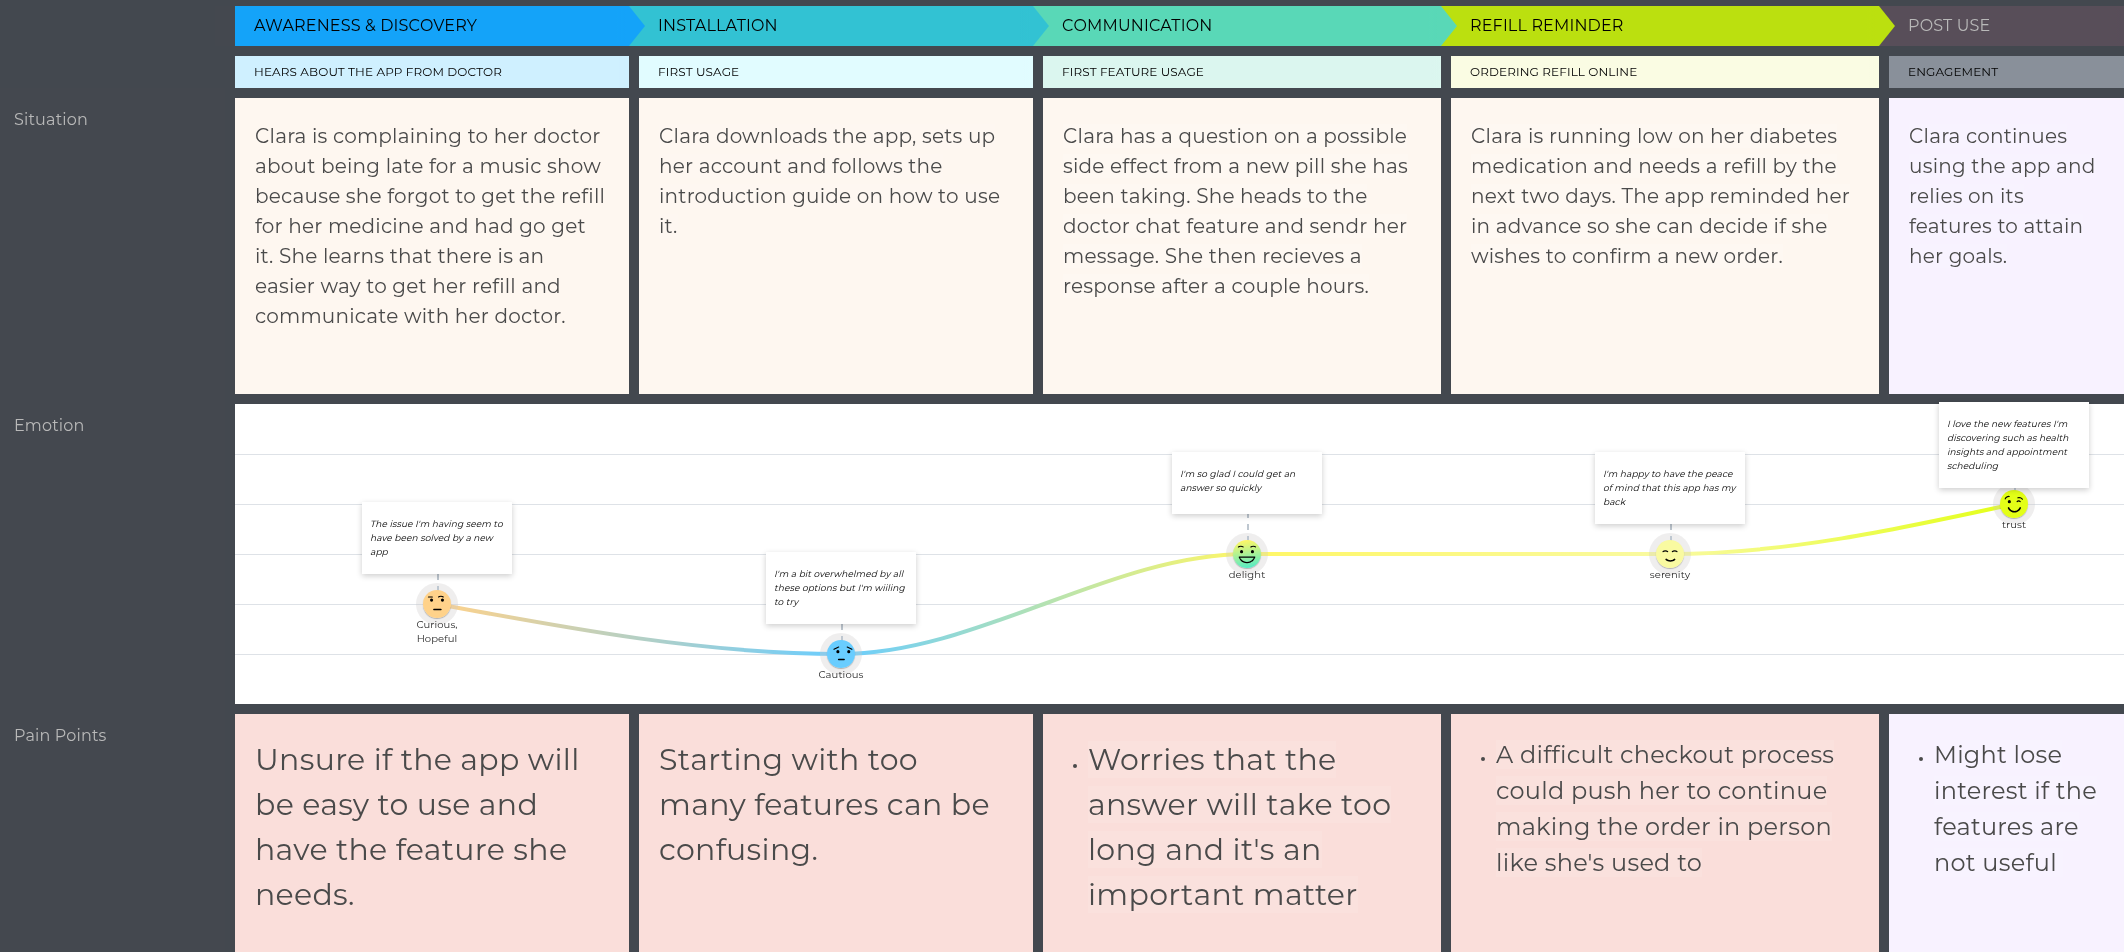The height and width of the screenshot is (952, 2124).
Task: Click the 'I'm a bit overwhelmed' quote note
Action: tap(841, 588)
